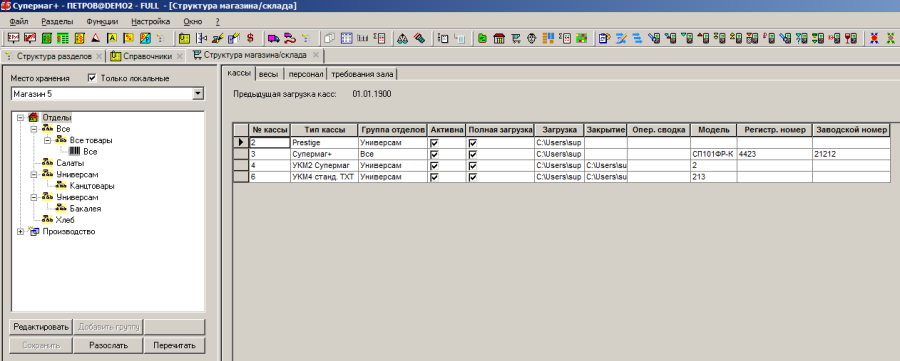Click the red dollar sign toolbar icon

(x=250, y=38)
